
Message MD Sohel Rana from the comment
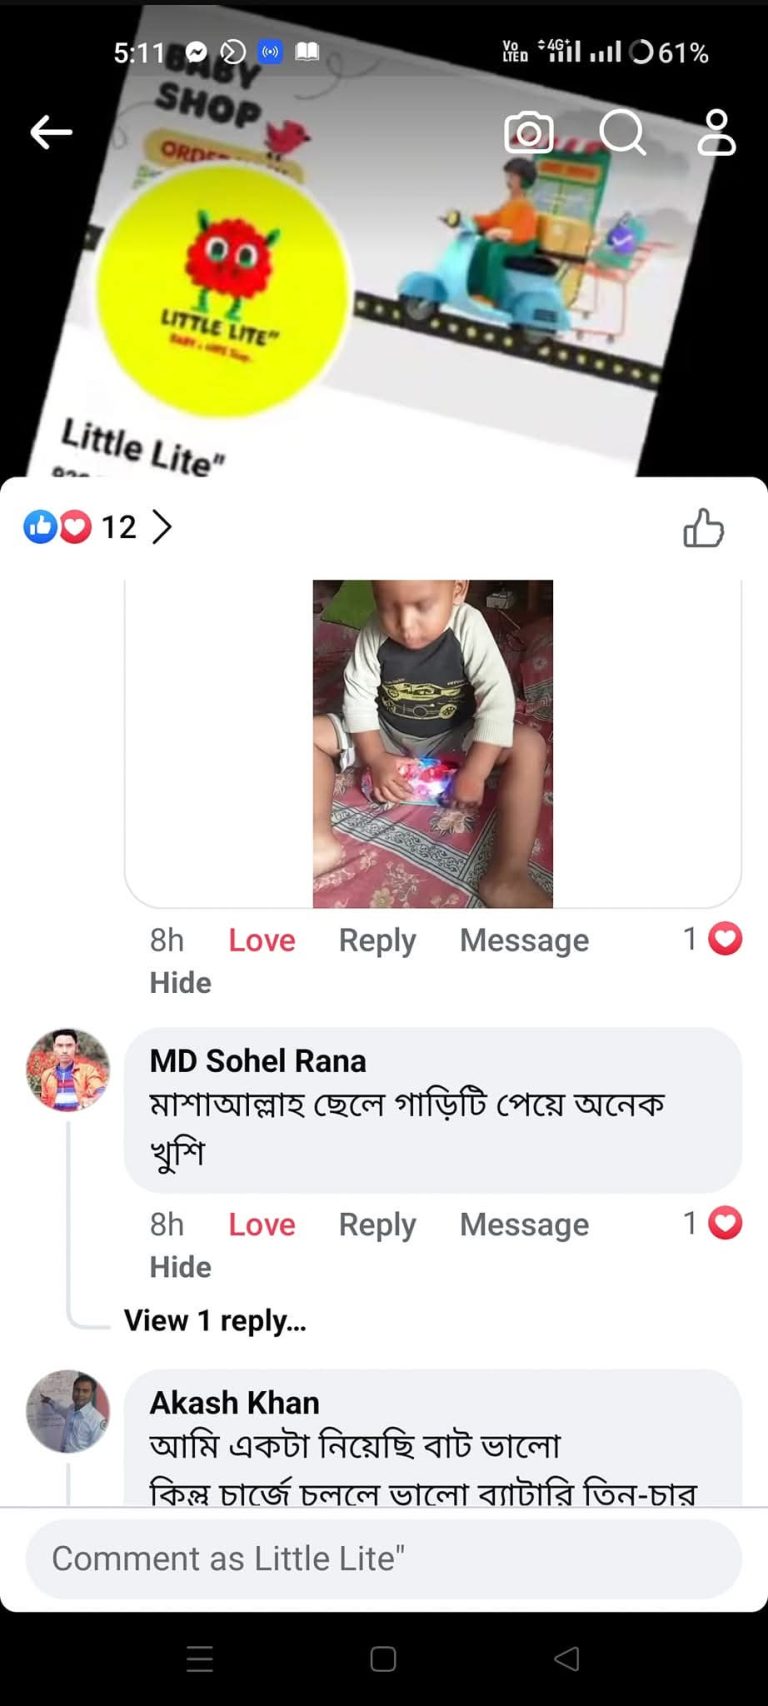[x=524, y=1224]
